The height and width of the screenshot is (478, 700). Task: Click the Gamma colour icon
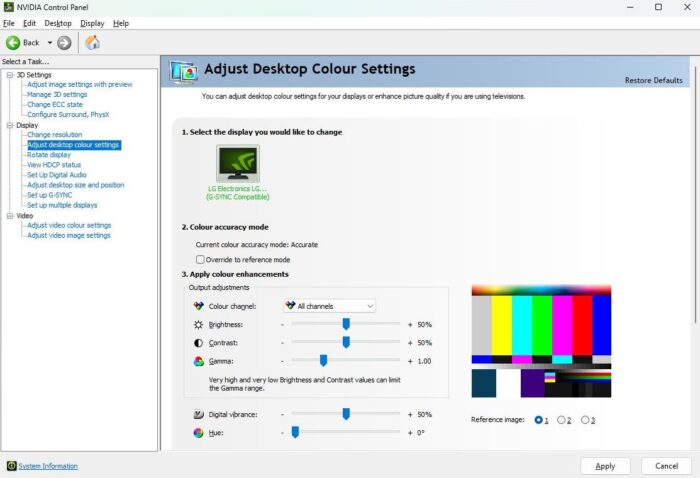(x=199, y=361)
